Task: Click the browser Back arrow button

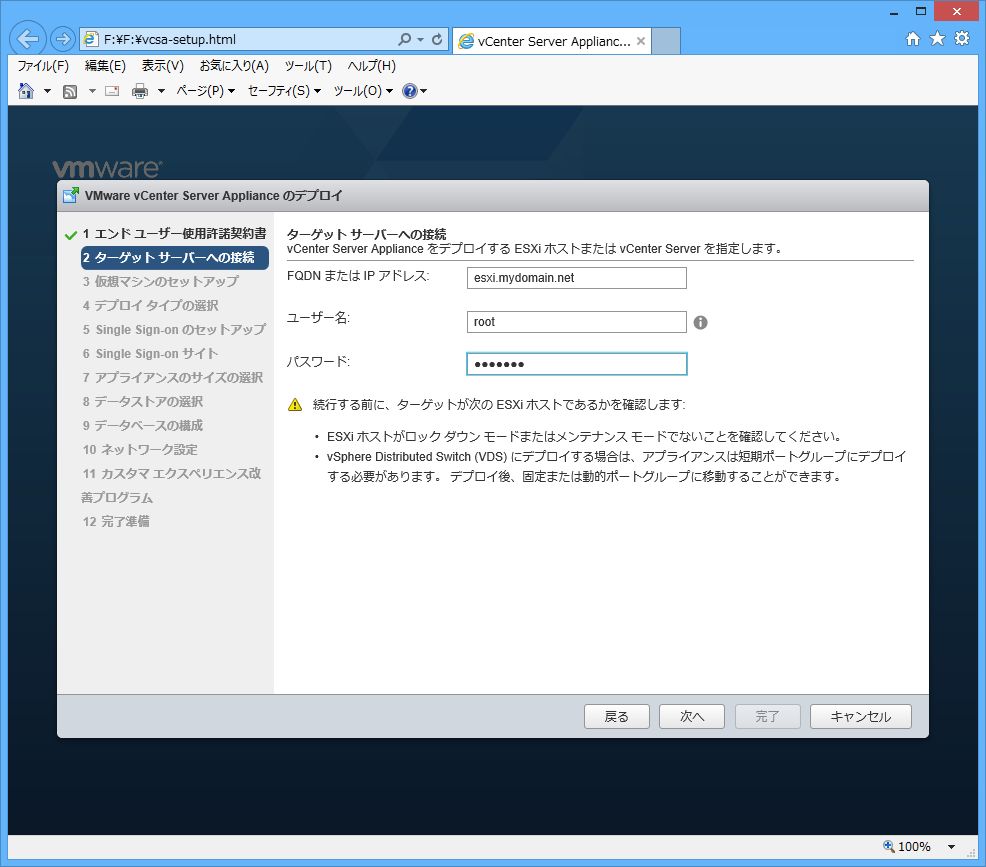Action: [28, 39]
